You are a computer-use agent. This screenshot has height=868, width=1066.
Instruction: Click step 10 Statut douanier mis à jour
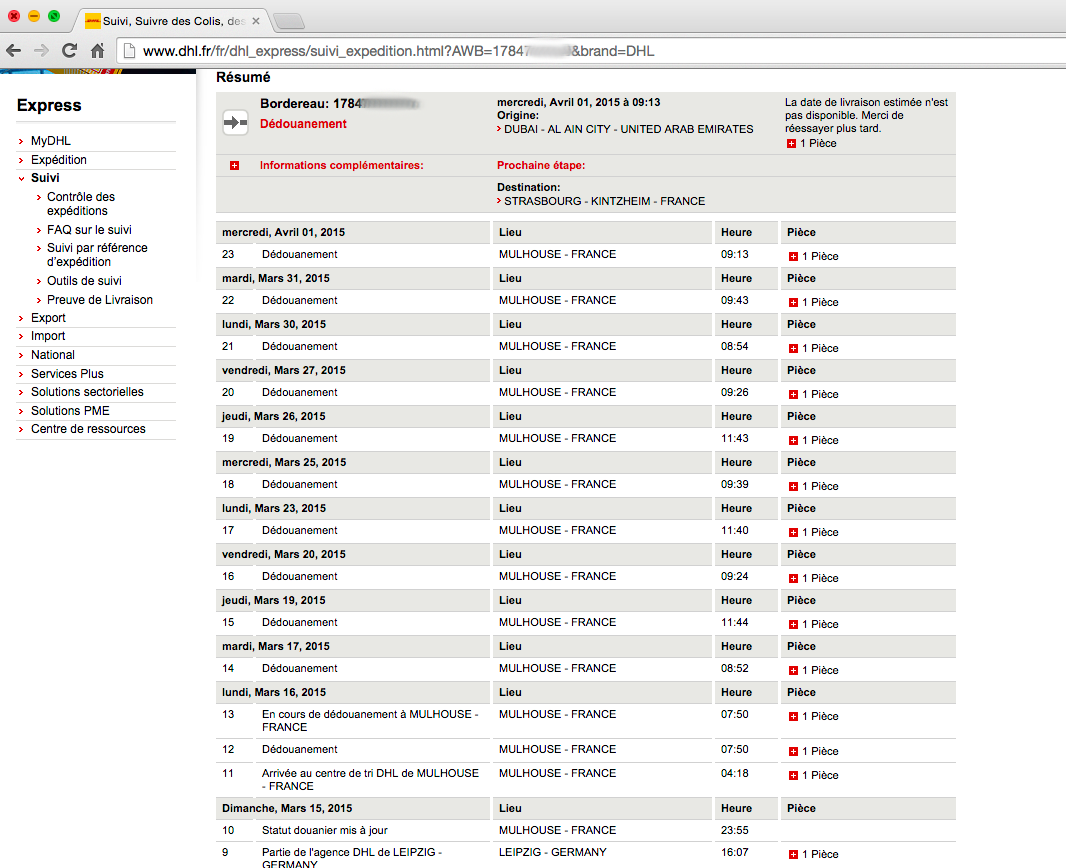coord(325,830)
